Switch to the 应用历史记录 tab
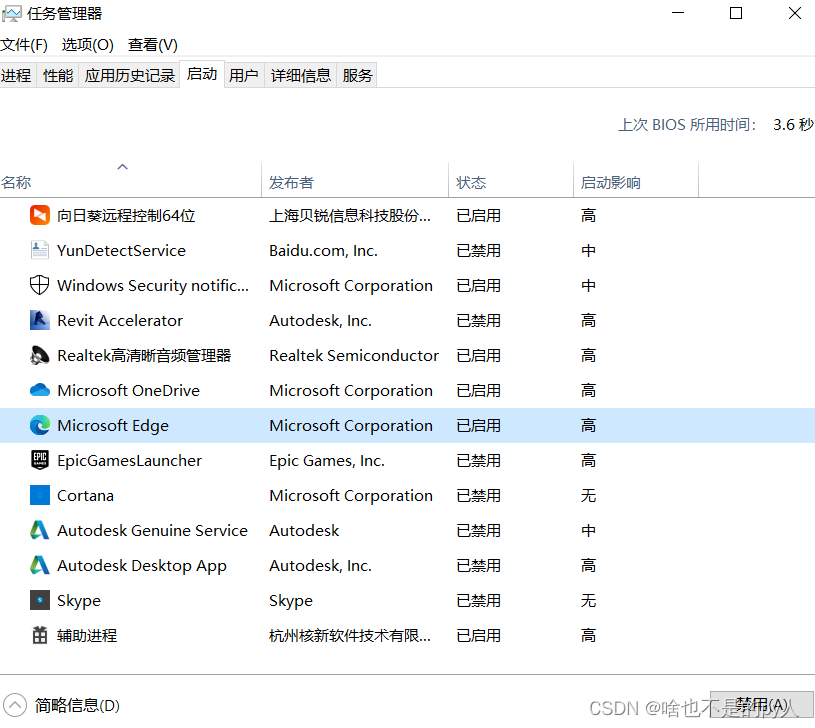Image resolution: width=815 pixels, height=728 pixels. [129, 75]
